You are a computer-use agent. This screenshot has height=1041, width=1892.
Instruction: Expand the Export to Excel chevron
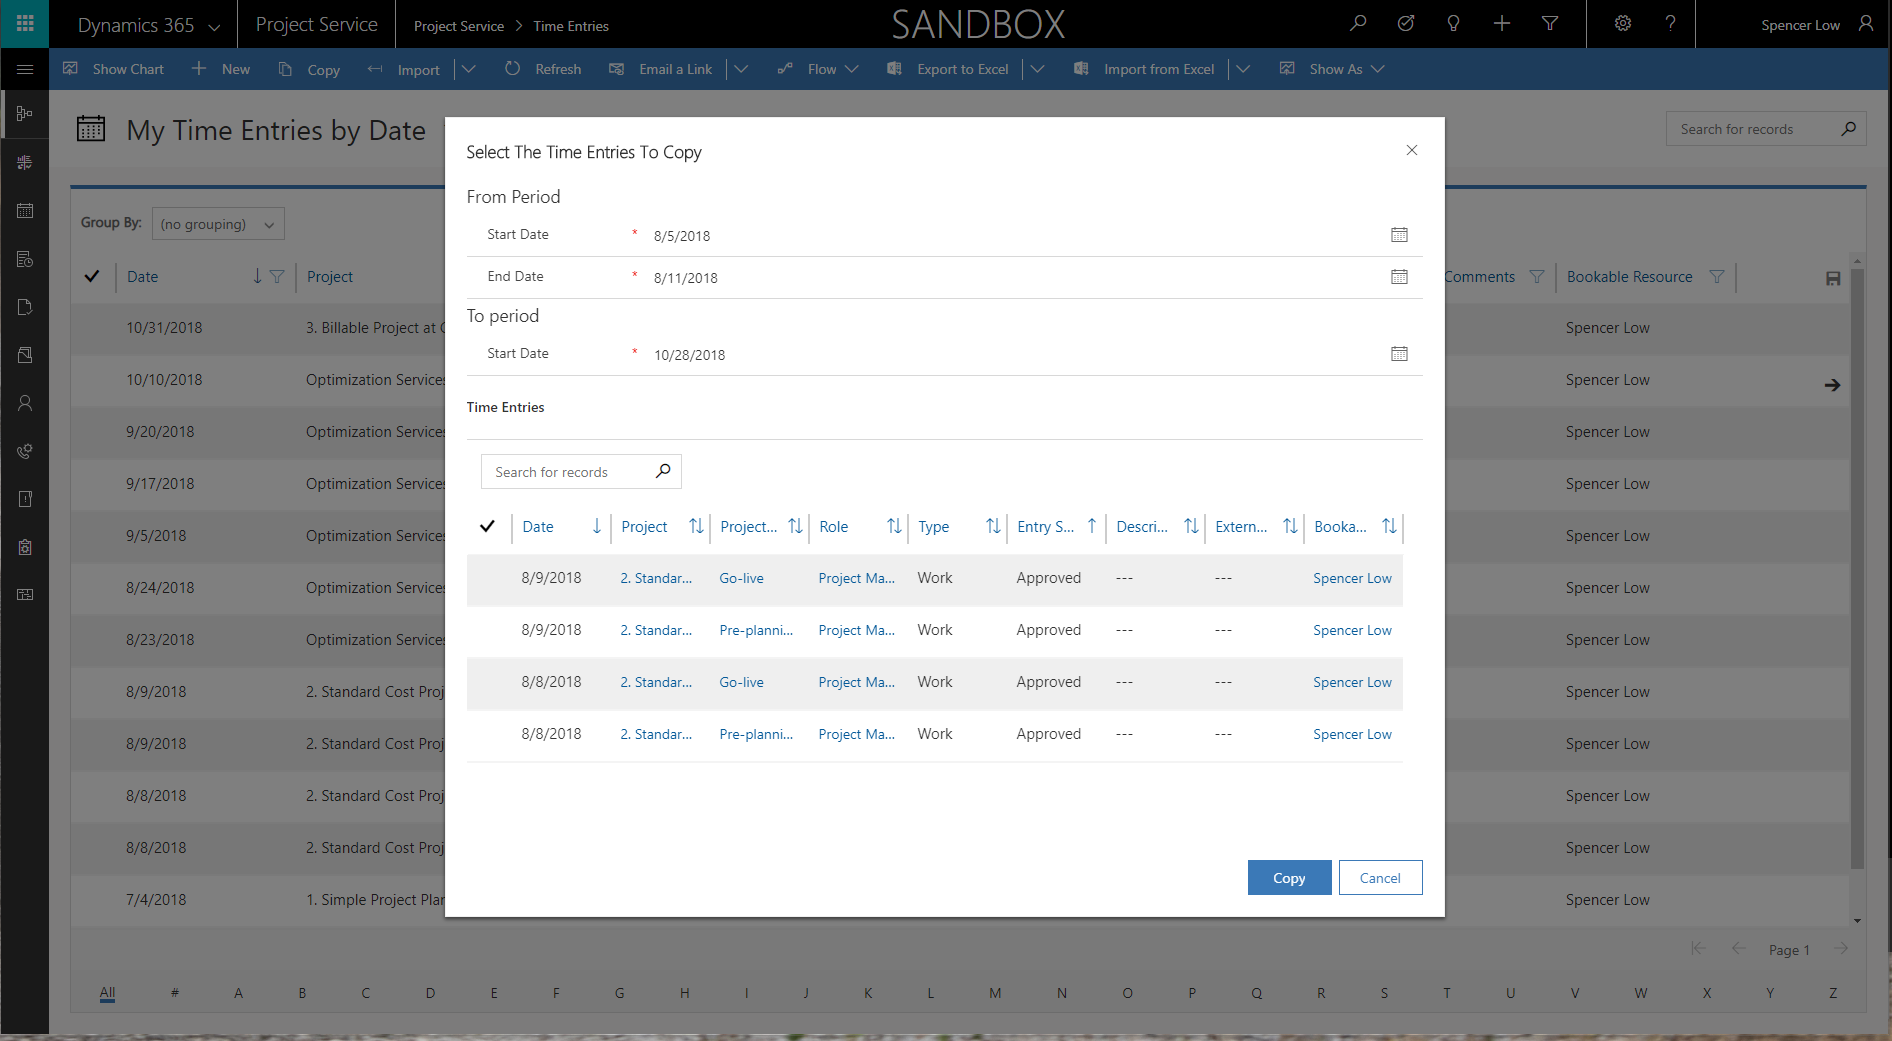(1037, 69)
